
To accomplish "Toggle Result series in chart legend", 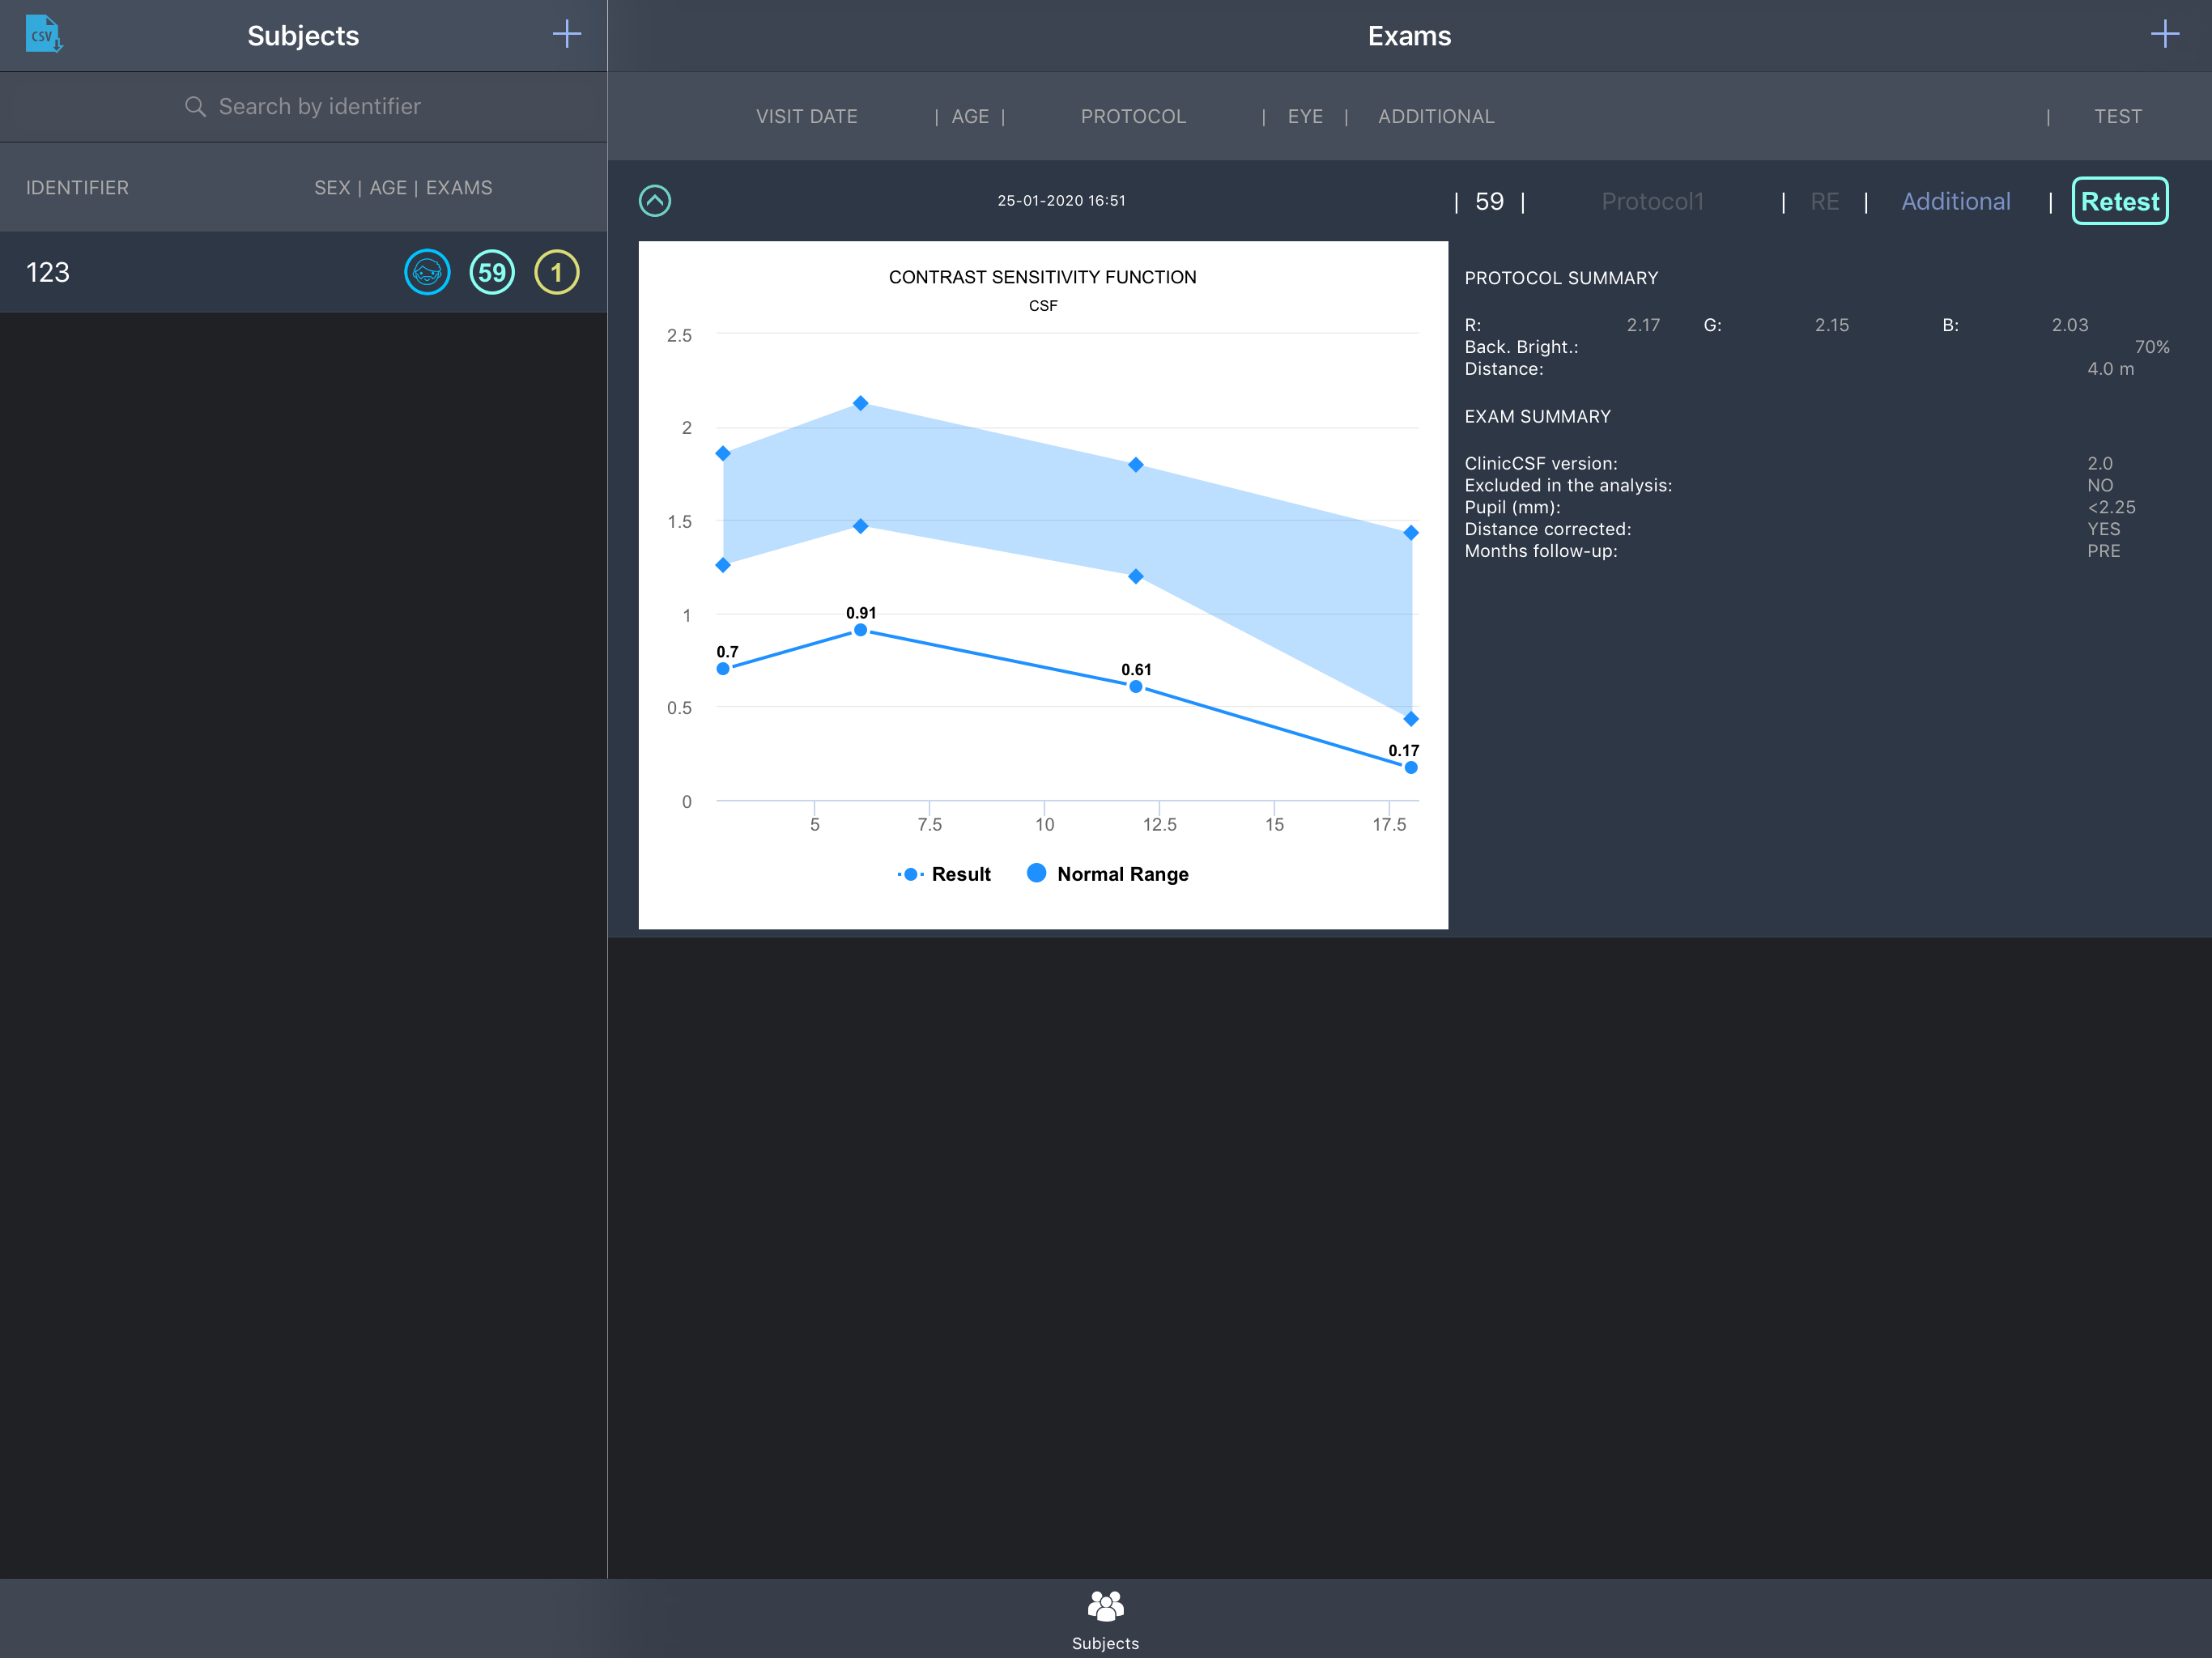I will coord(945,874).
